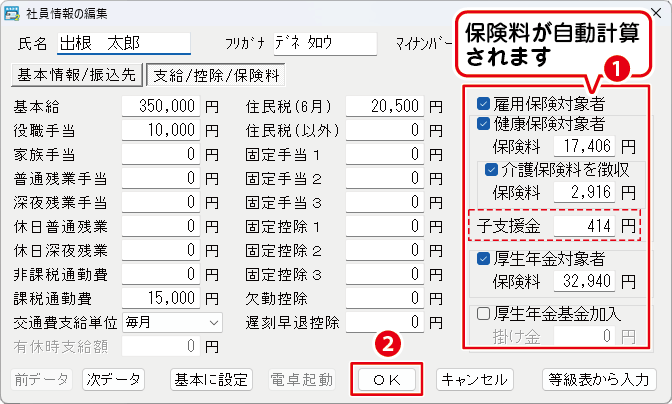Select 支給/控除/保険料 tab
The width and height of the screenshot is (672, 404).
tap(215, 74)
